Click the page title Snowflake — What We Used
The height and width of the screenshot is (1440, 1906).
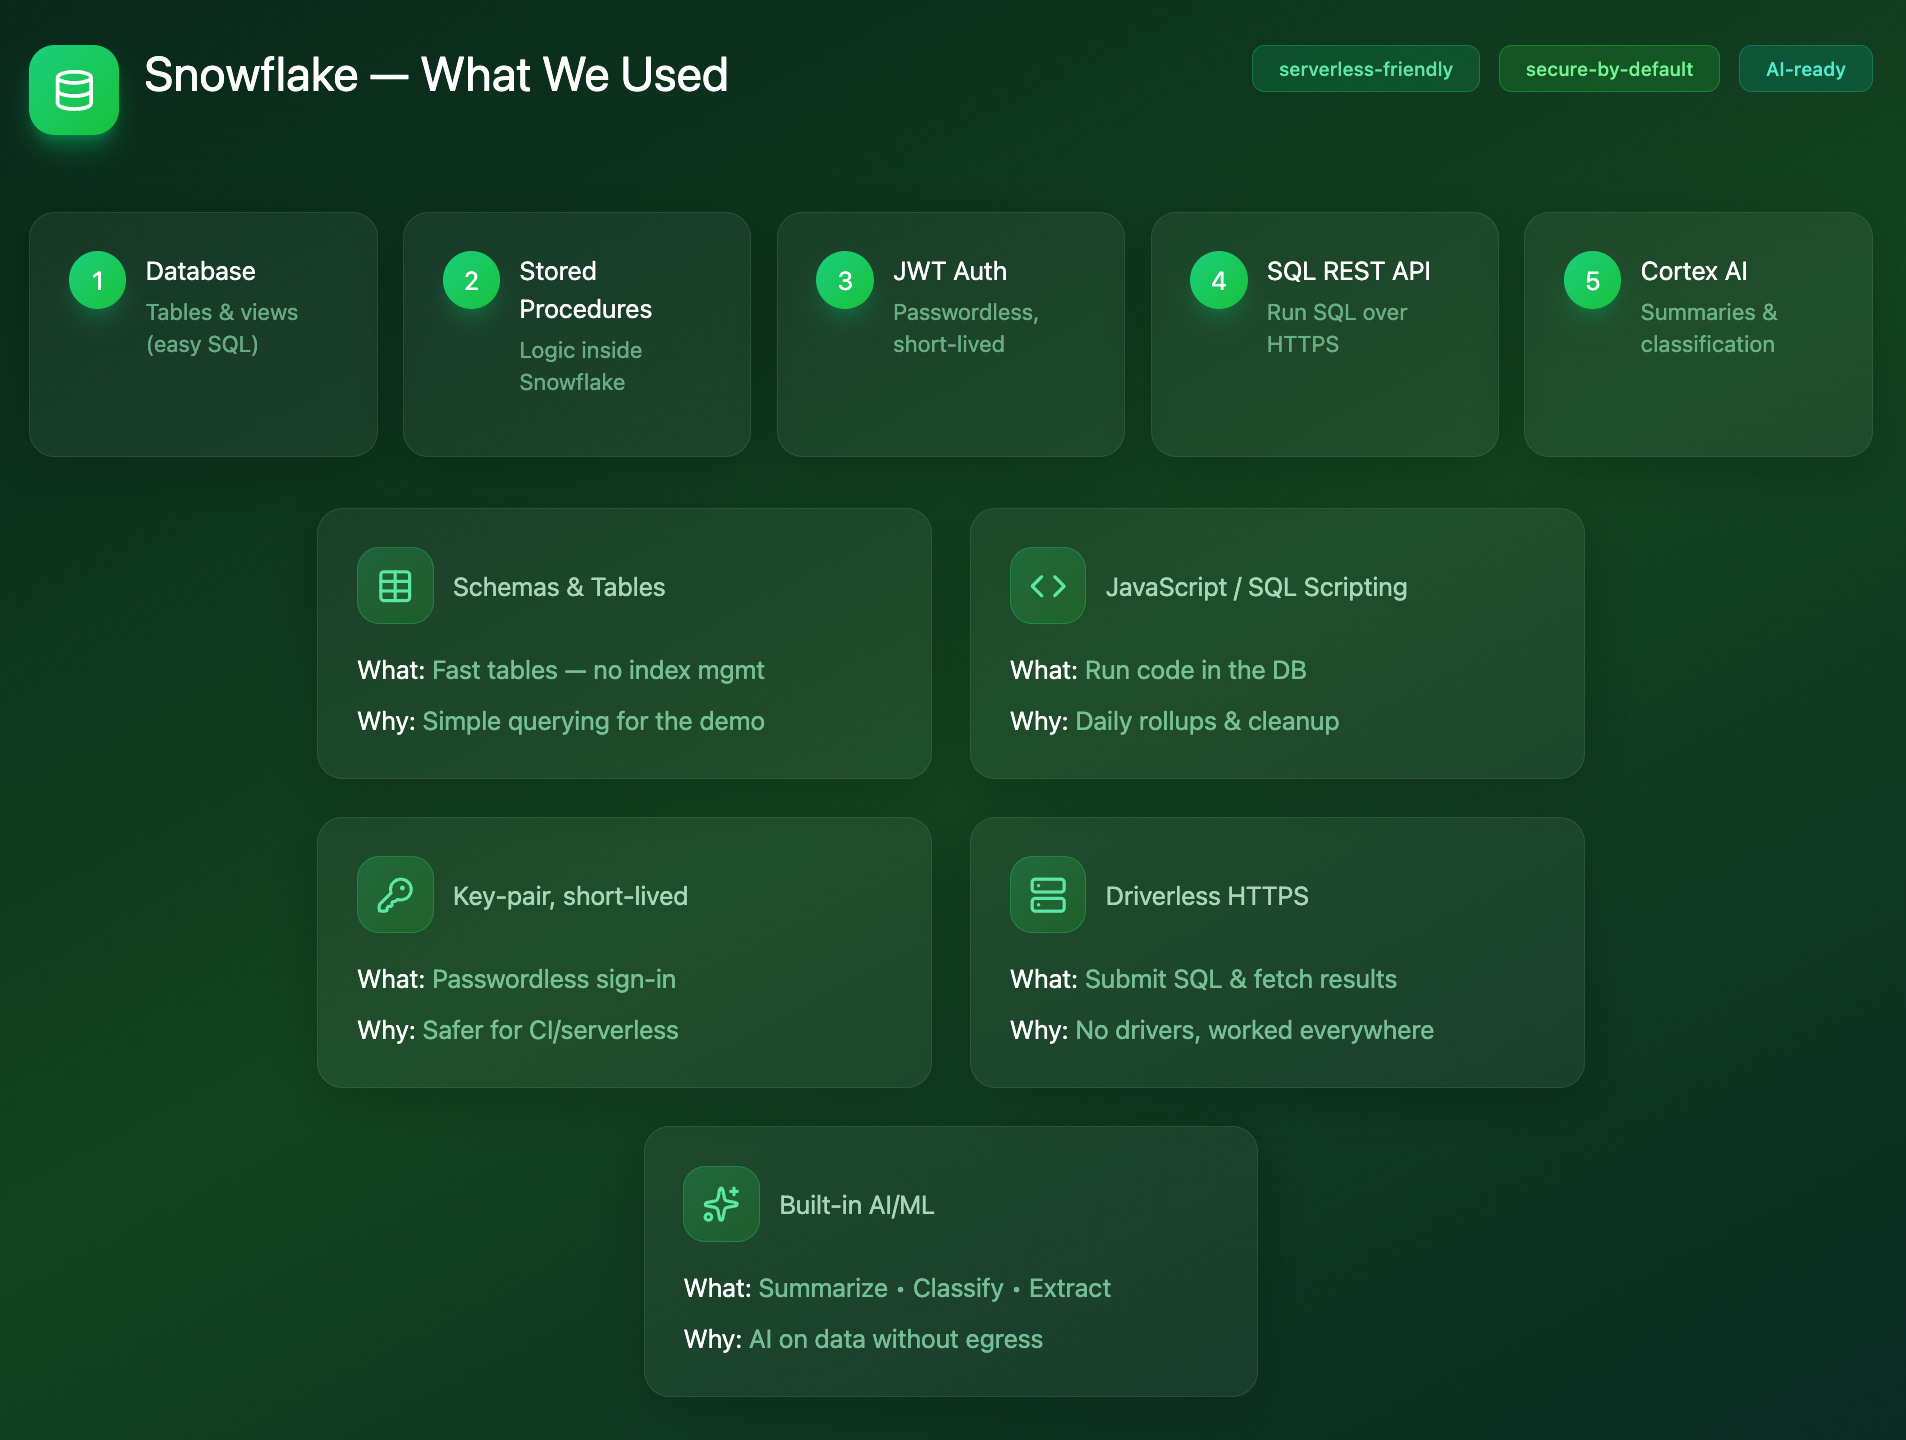436,75
